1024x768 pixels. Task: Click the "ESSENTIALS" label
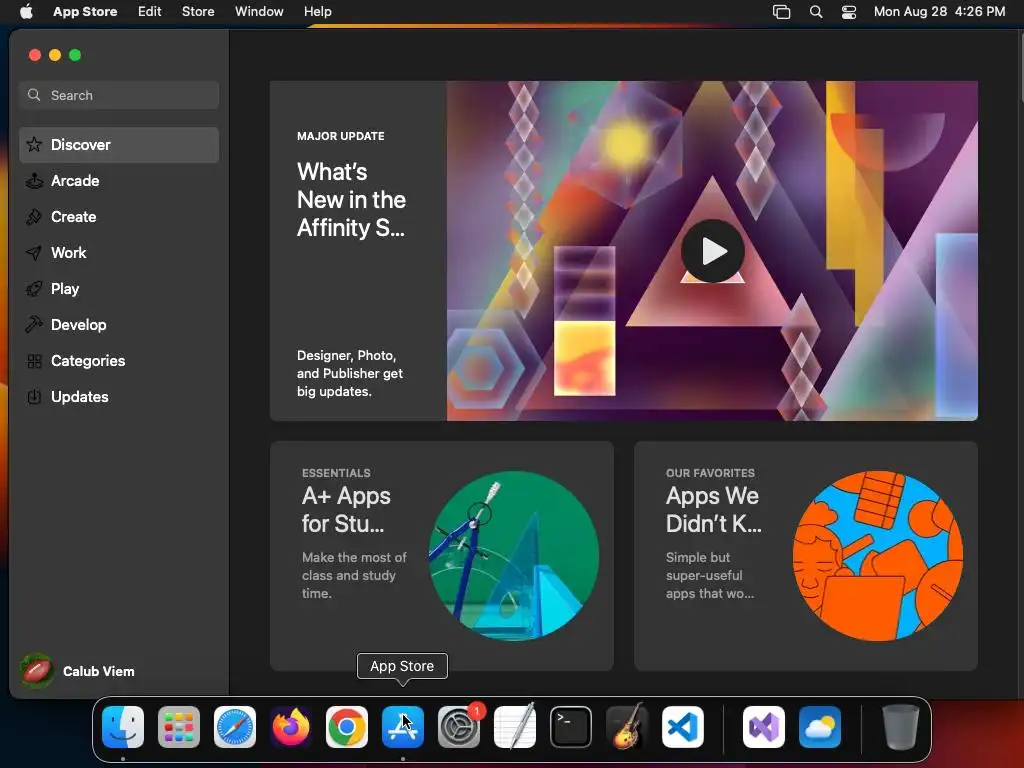point(336,473)
